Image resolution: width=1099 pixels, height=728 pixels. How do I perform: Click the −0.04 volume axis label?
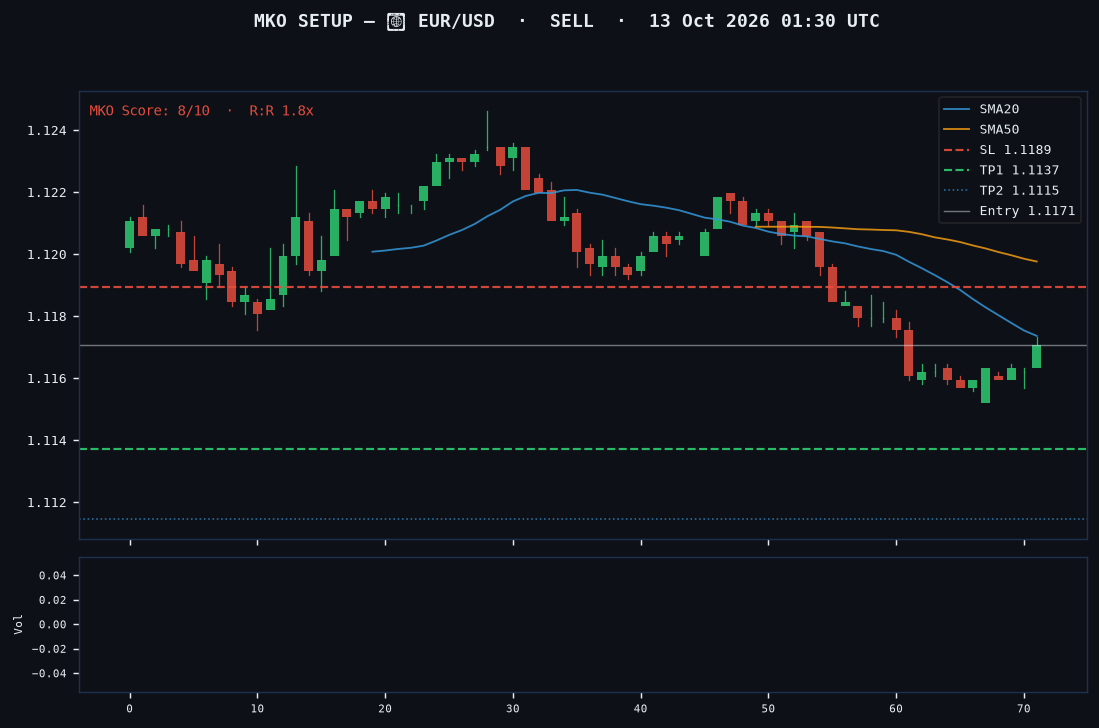[x=48, y=674]
